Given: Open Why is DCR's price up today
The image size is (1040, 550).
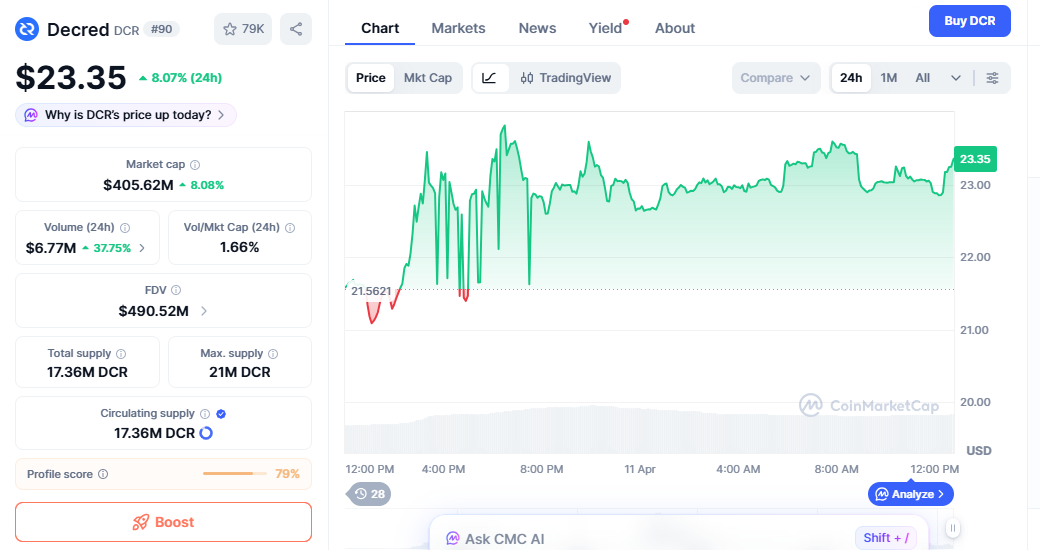Looking at the screenshot, I should (126, 115).
